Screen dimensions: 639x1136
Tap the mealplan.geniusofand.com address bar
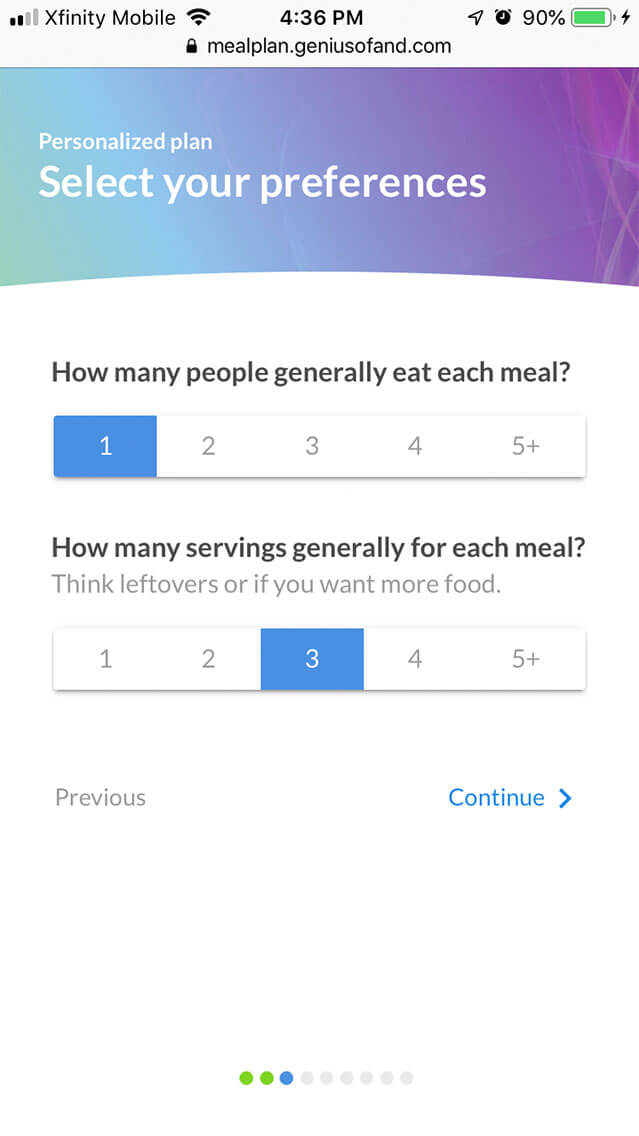(328, 46)
